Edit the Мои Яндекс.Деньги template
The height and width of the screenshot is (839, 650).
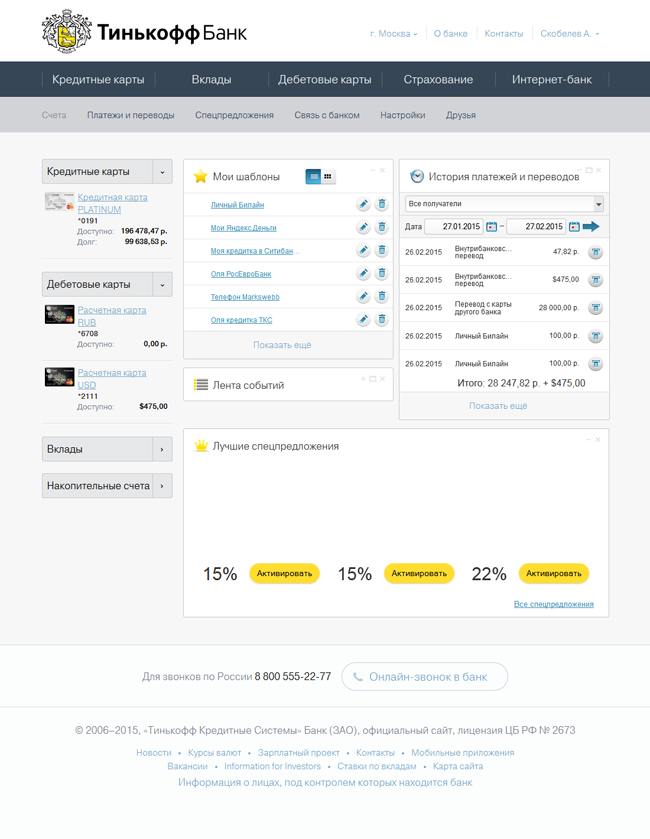point(363,227)
